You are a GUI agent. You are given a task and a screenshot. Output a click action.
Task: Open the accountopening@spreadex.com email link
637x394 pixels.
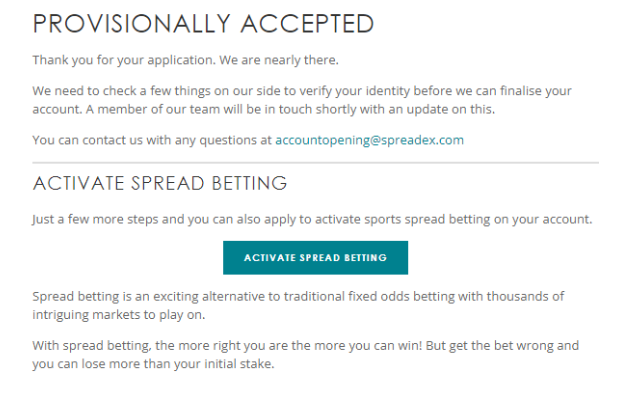(x=369, y=140)
